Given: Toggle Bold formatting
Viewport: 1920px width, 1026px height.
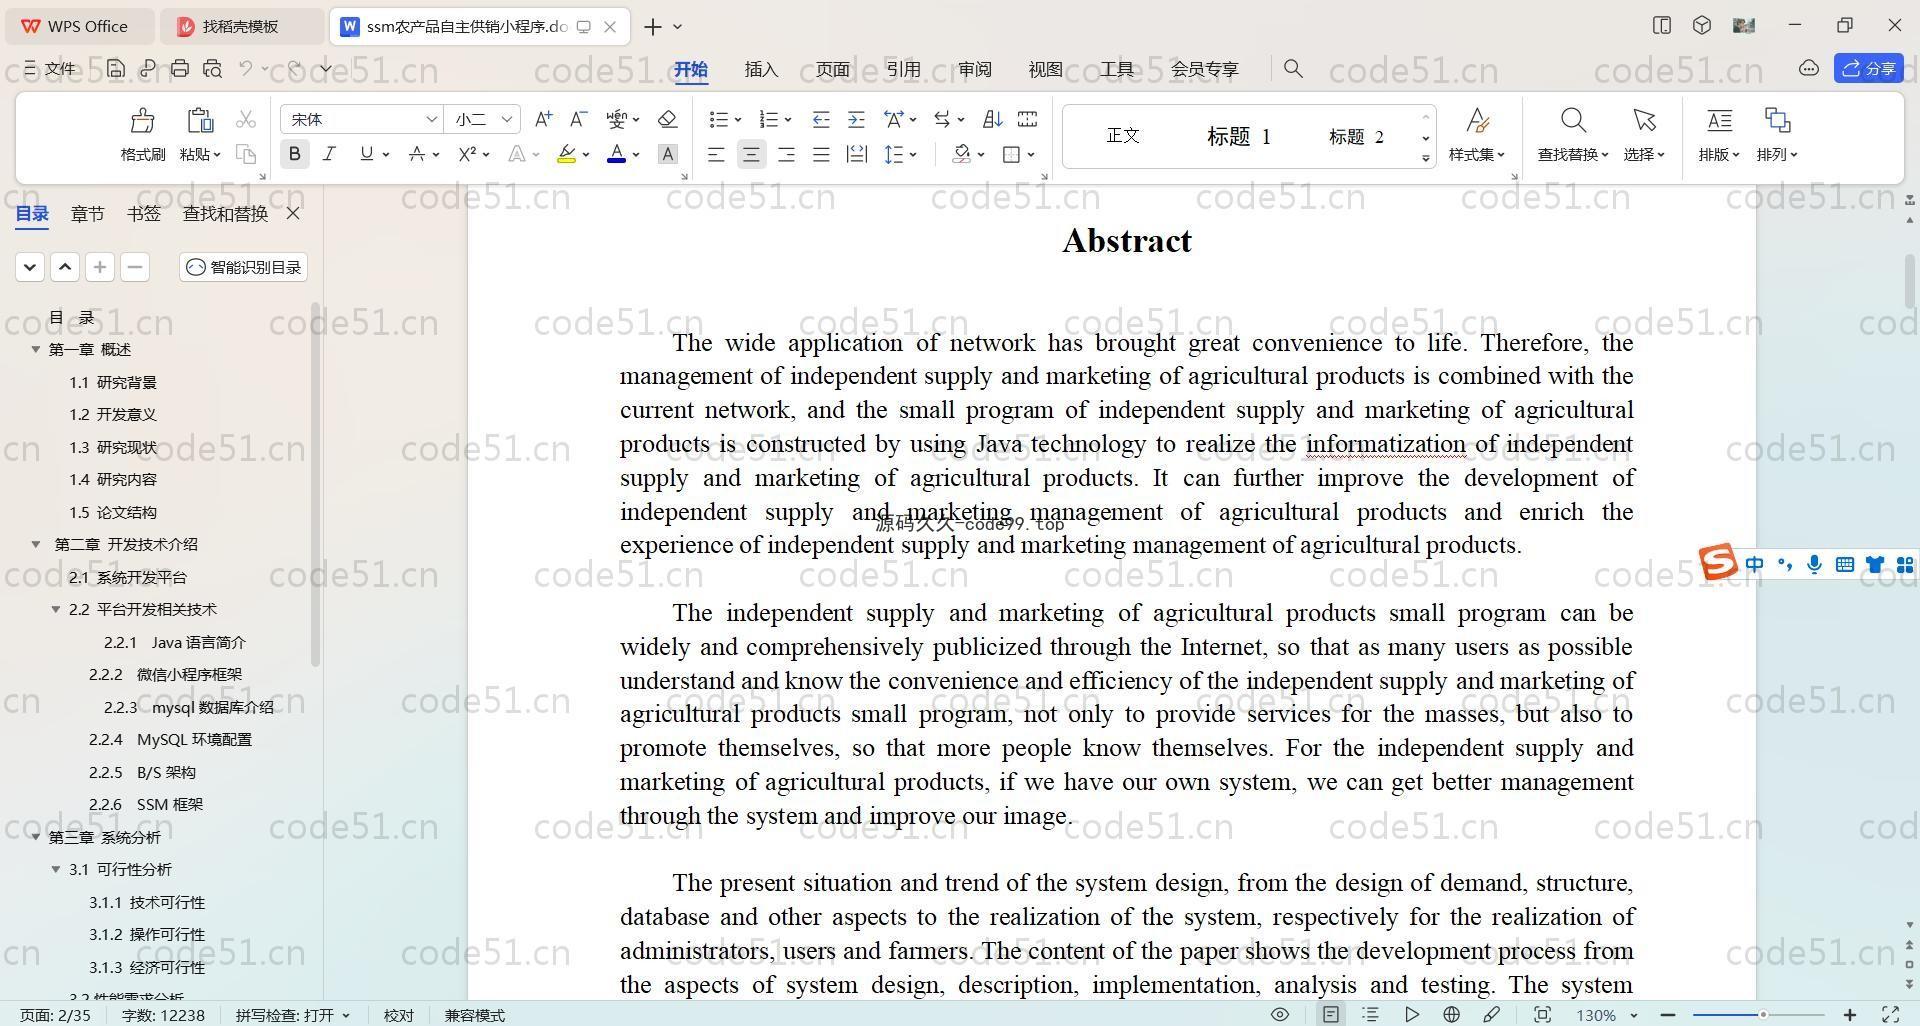Looking at the screenshot, I should [x=294, y=154].
